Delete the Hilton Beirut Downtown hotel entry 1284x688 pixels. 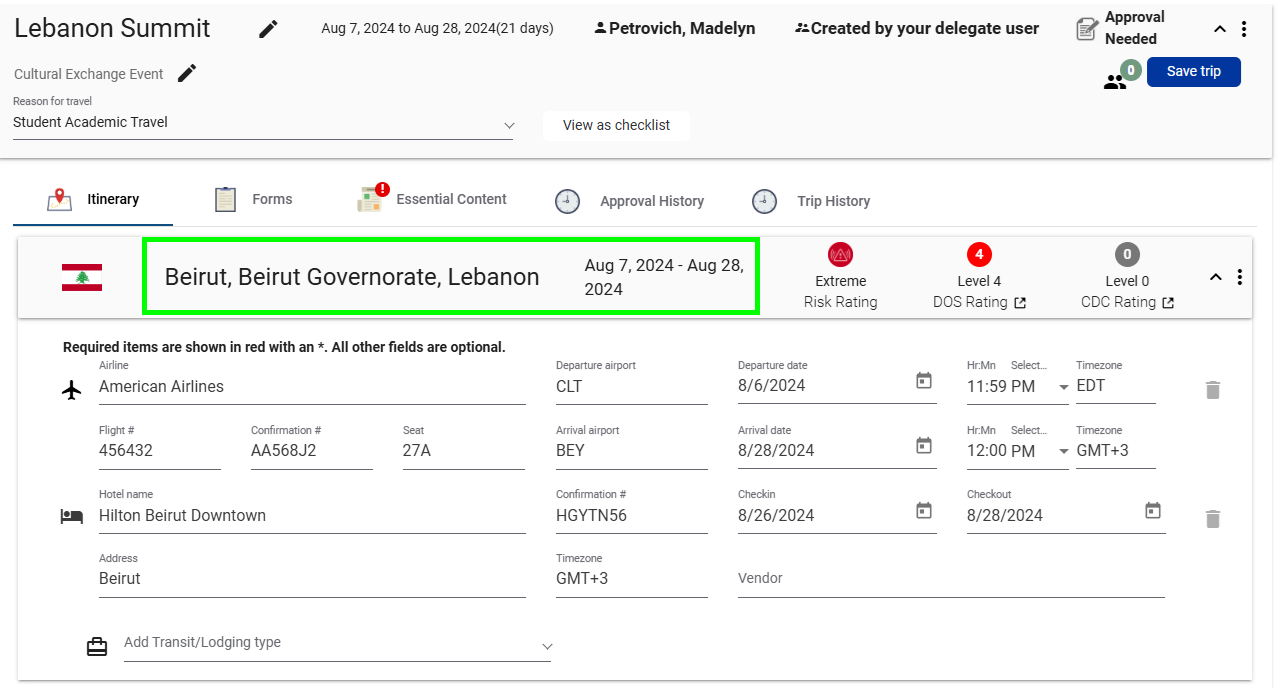[x=1212, y=518]
